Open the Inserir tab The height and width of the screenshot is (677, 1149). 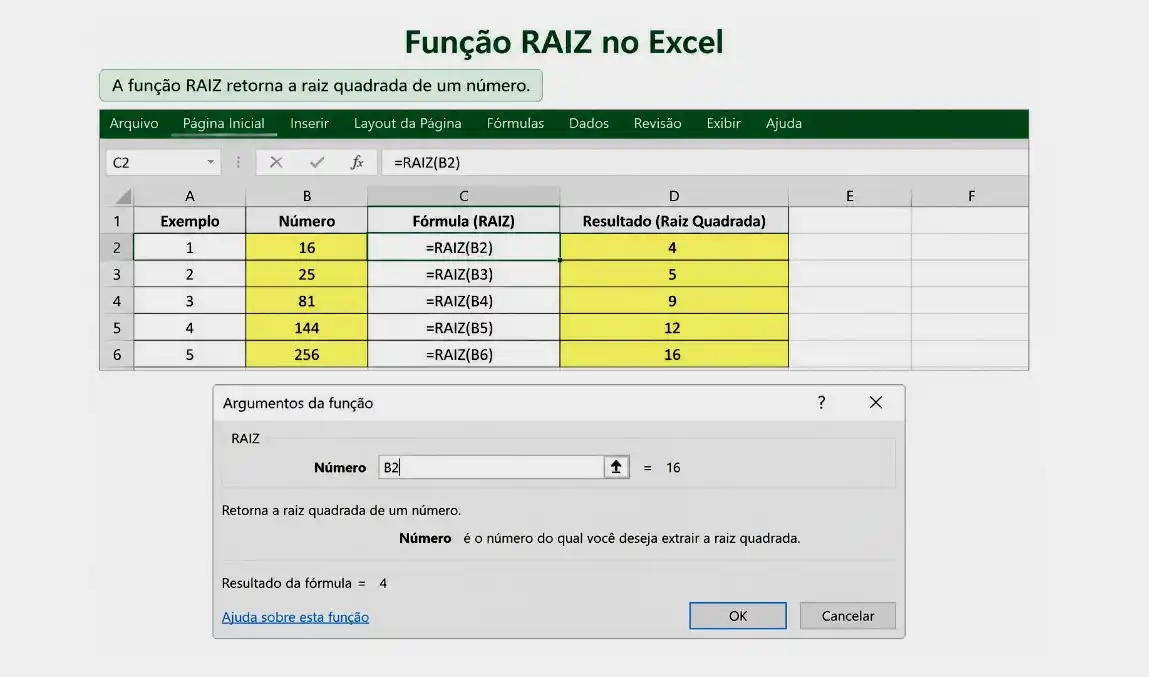coord(309,123)
